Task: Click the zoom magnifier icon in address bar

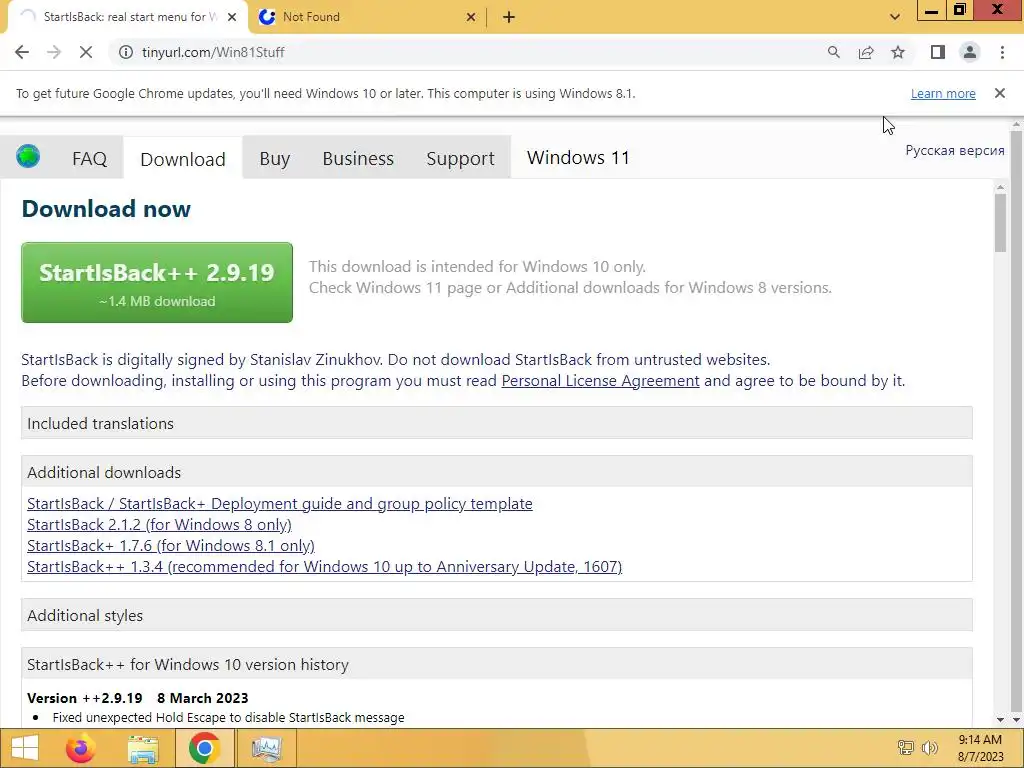Action: [x=833, y=52]
